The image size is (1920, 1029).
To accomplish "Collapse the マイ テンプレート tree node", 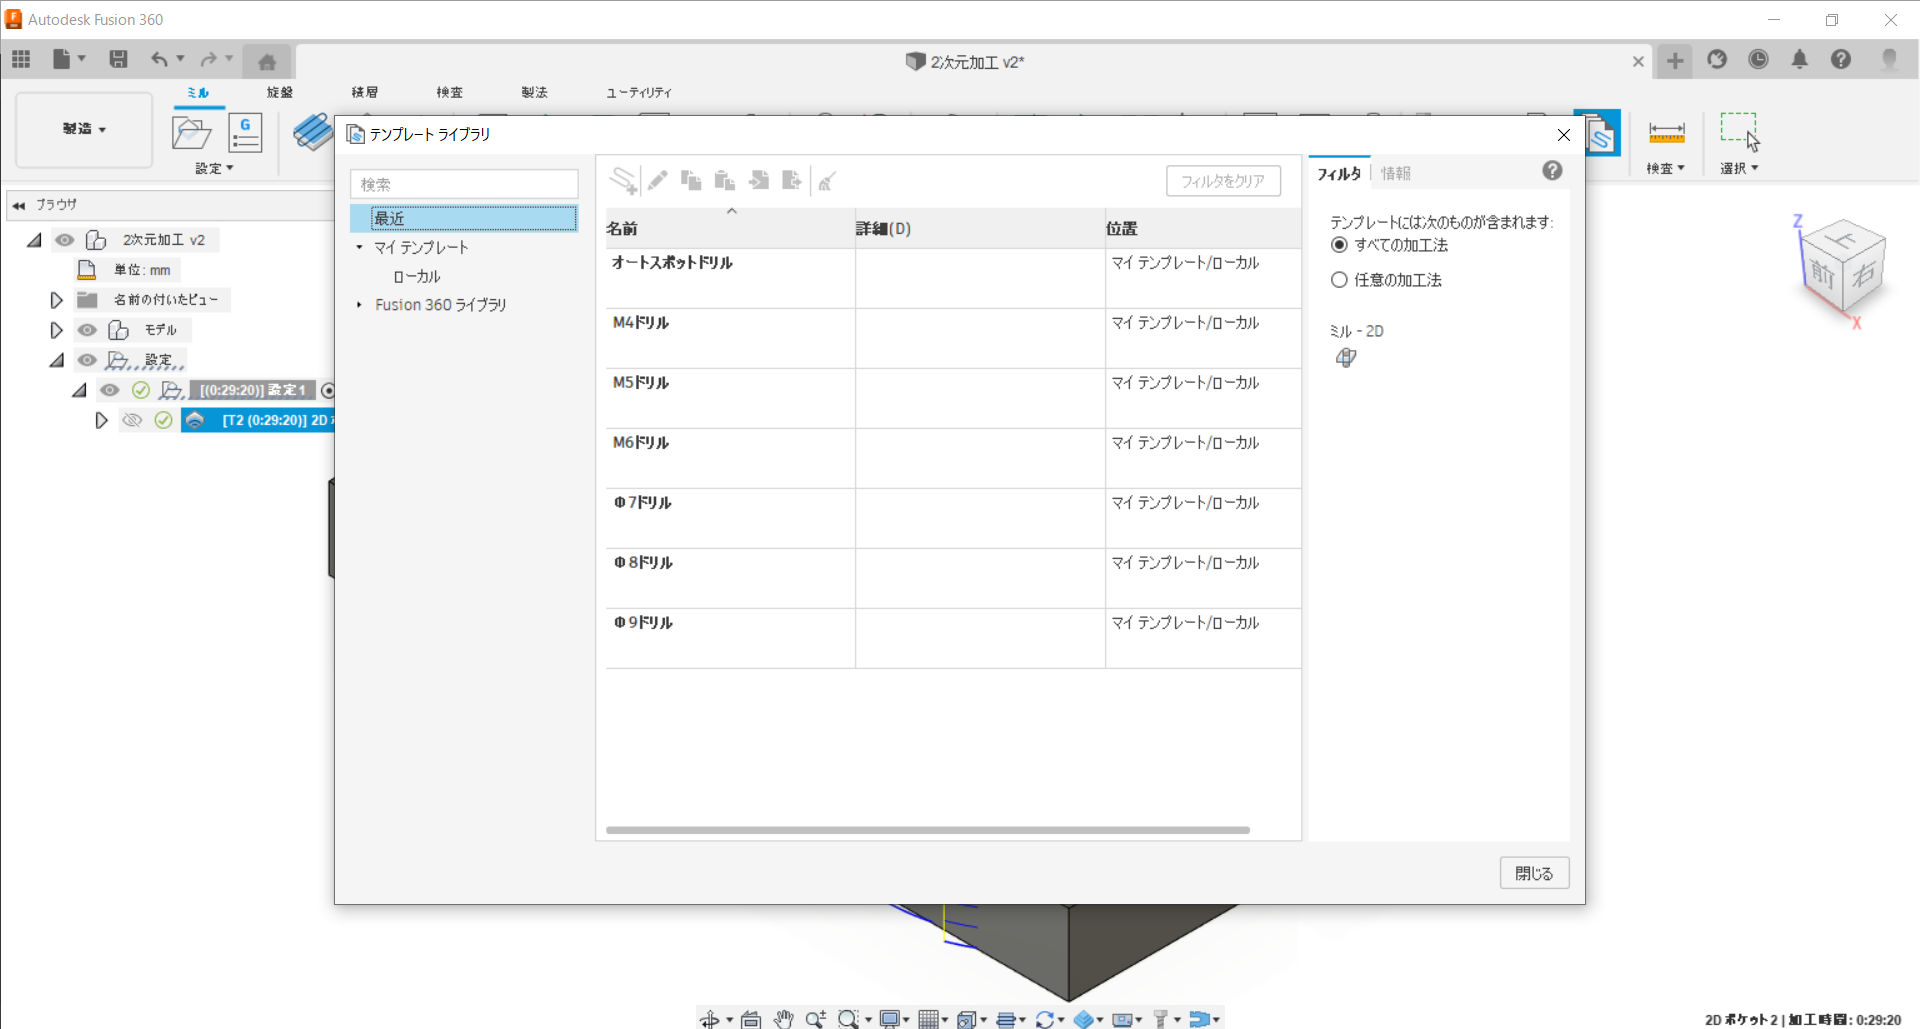I will point(359,247).
